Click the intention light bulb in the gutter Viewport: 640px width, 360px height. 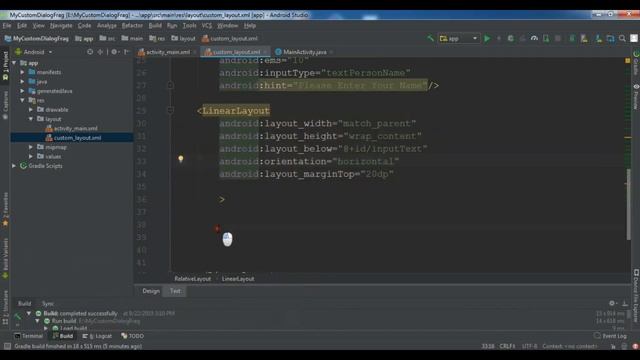tap(181, 159)
